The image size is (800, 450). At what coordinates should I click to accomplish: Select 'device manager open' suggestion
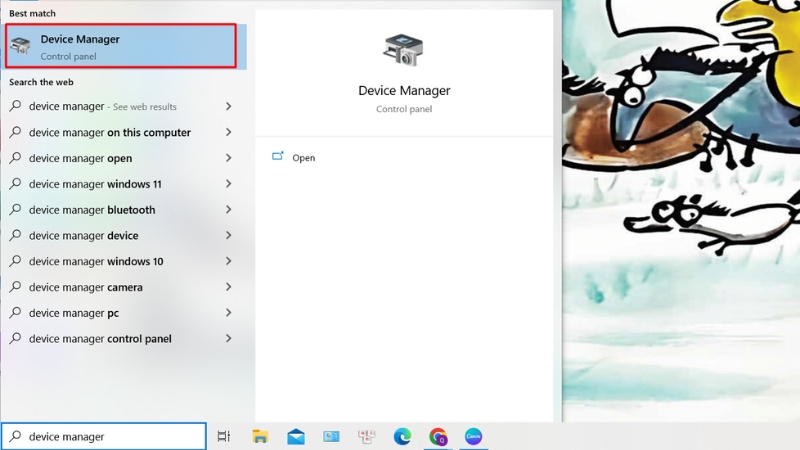(121, 158)
